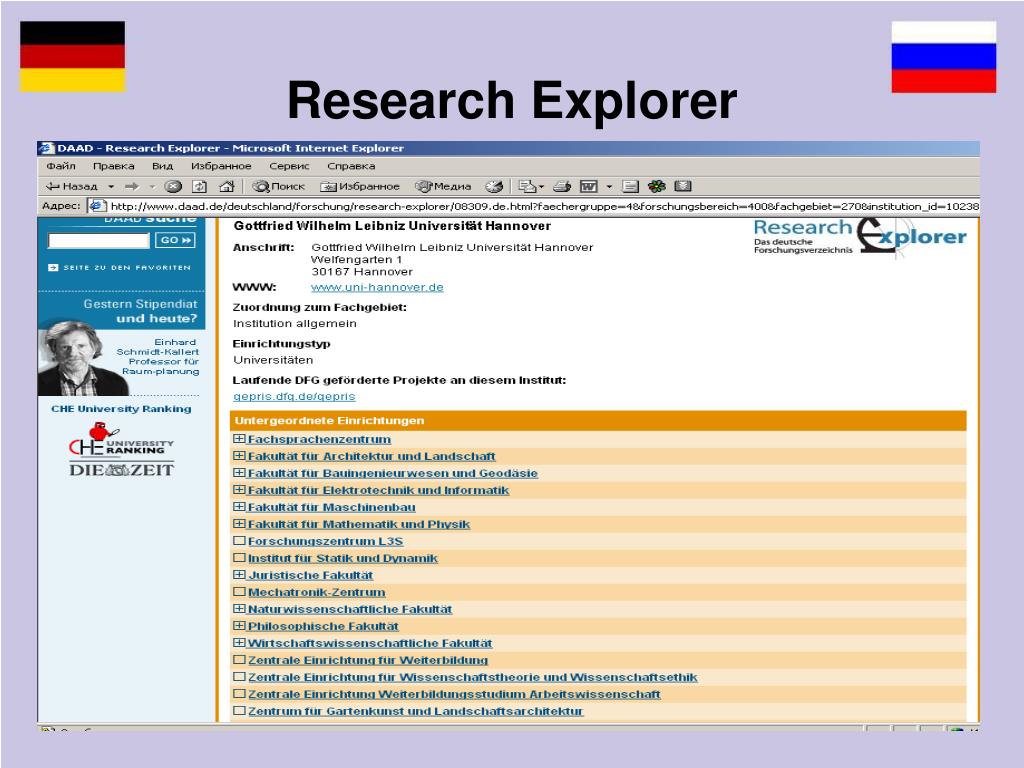
Task: Open the Juristische Fakultät link
Action: 310,575
